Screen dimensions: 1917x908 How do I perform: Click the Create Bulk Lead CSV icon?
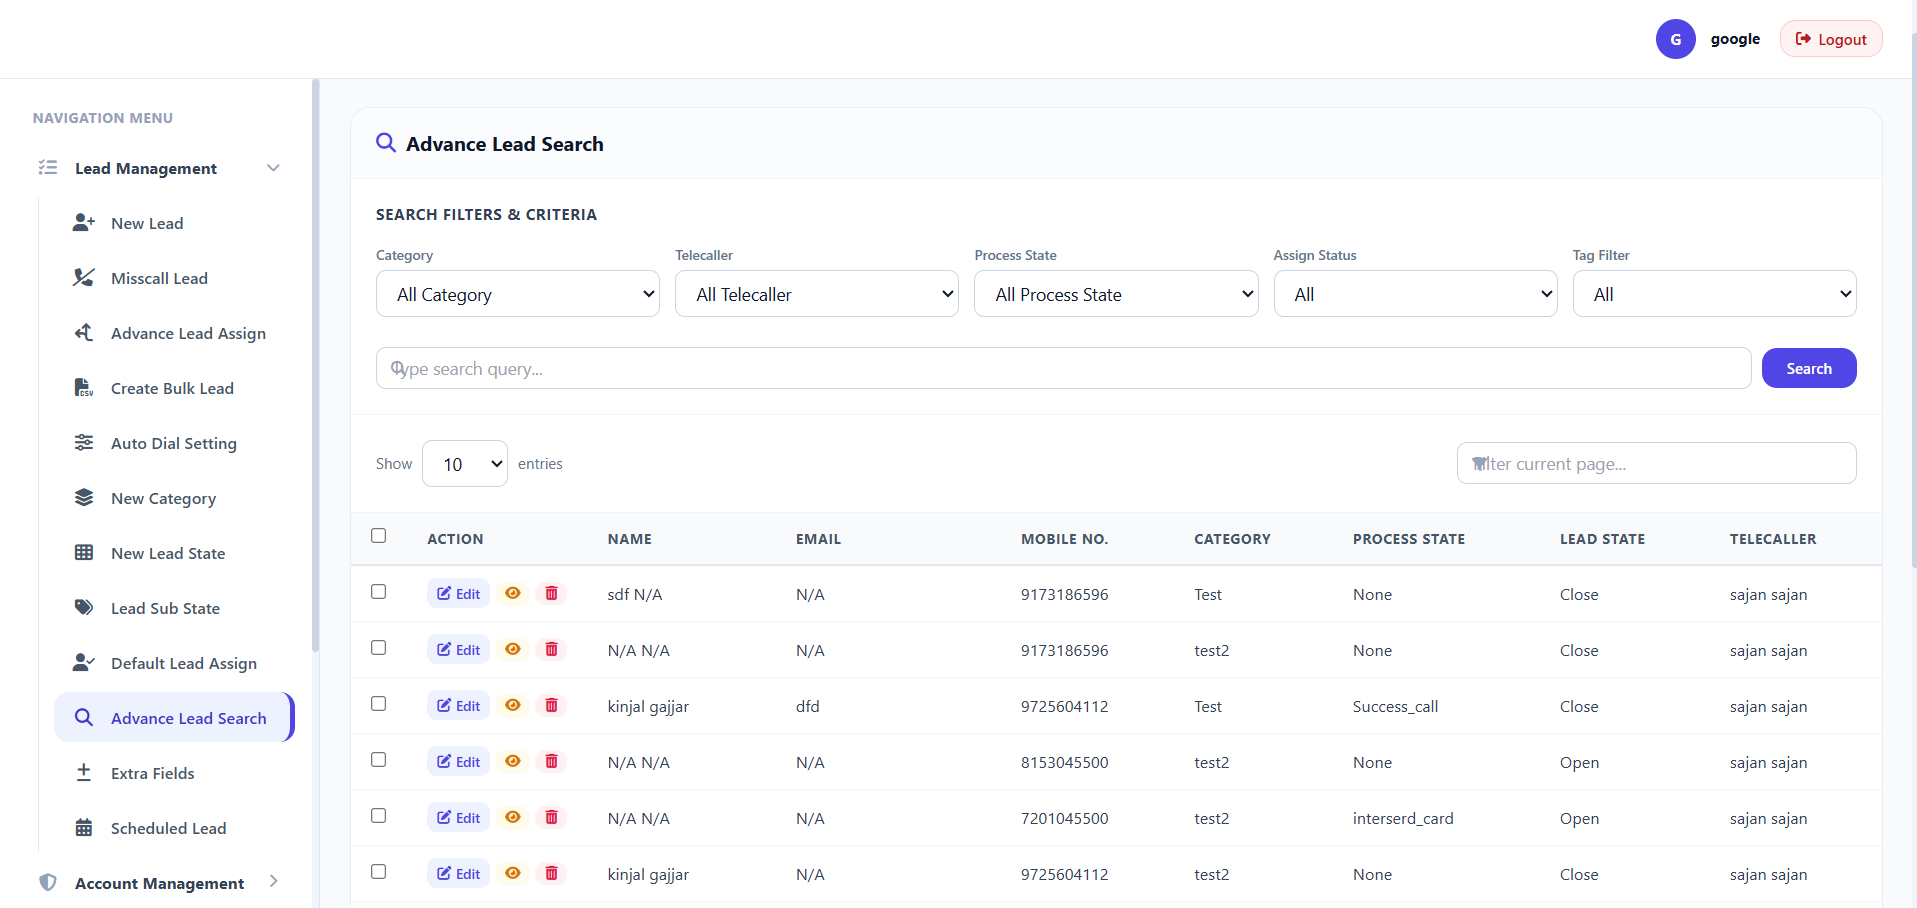84,388
